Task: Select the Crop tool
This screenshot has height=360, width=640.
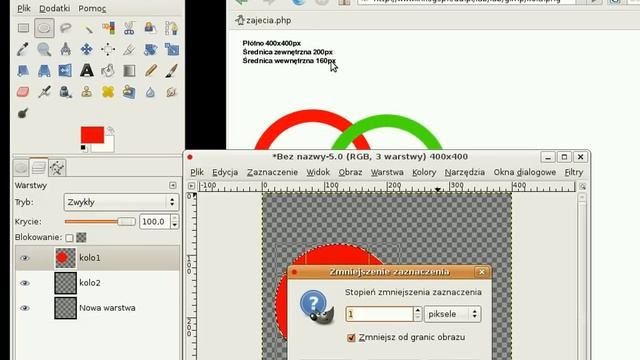Action: click(x=129, y=49)
